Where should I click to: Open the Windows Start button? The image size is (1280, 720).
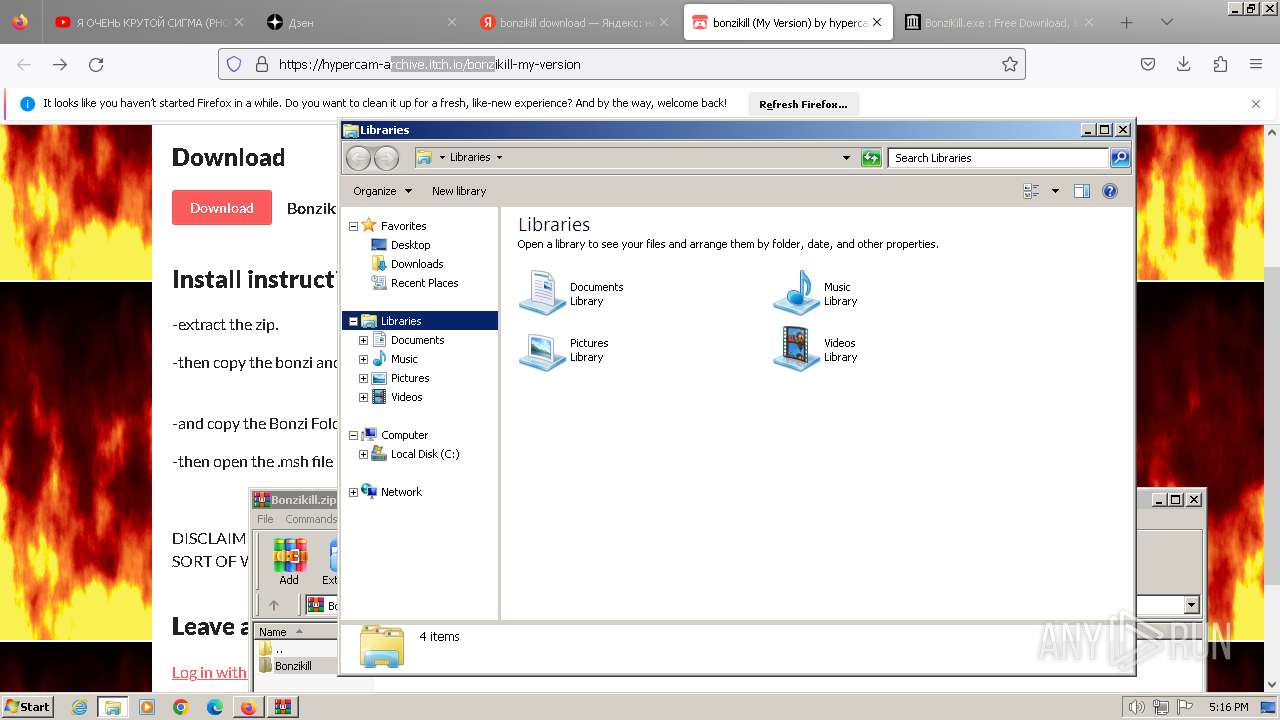coord(28,707)
